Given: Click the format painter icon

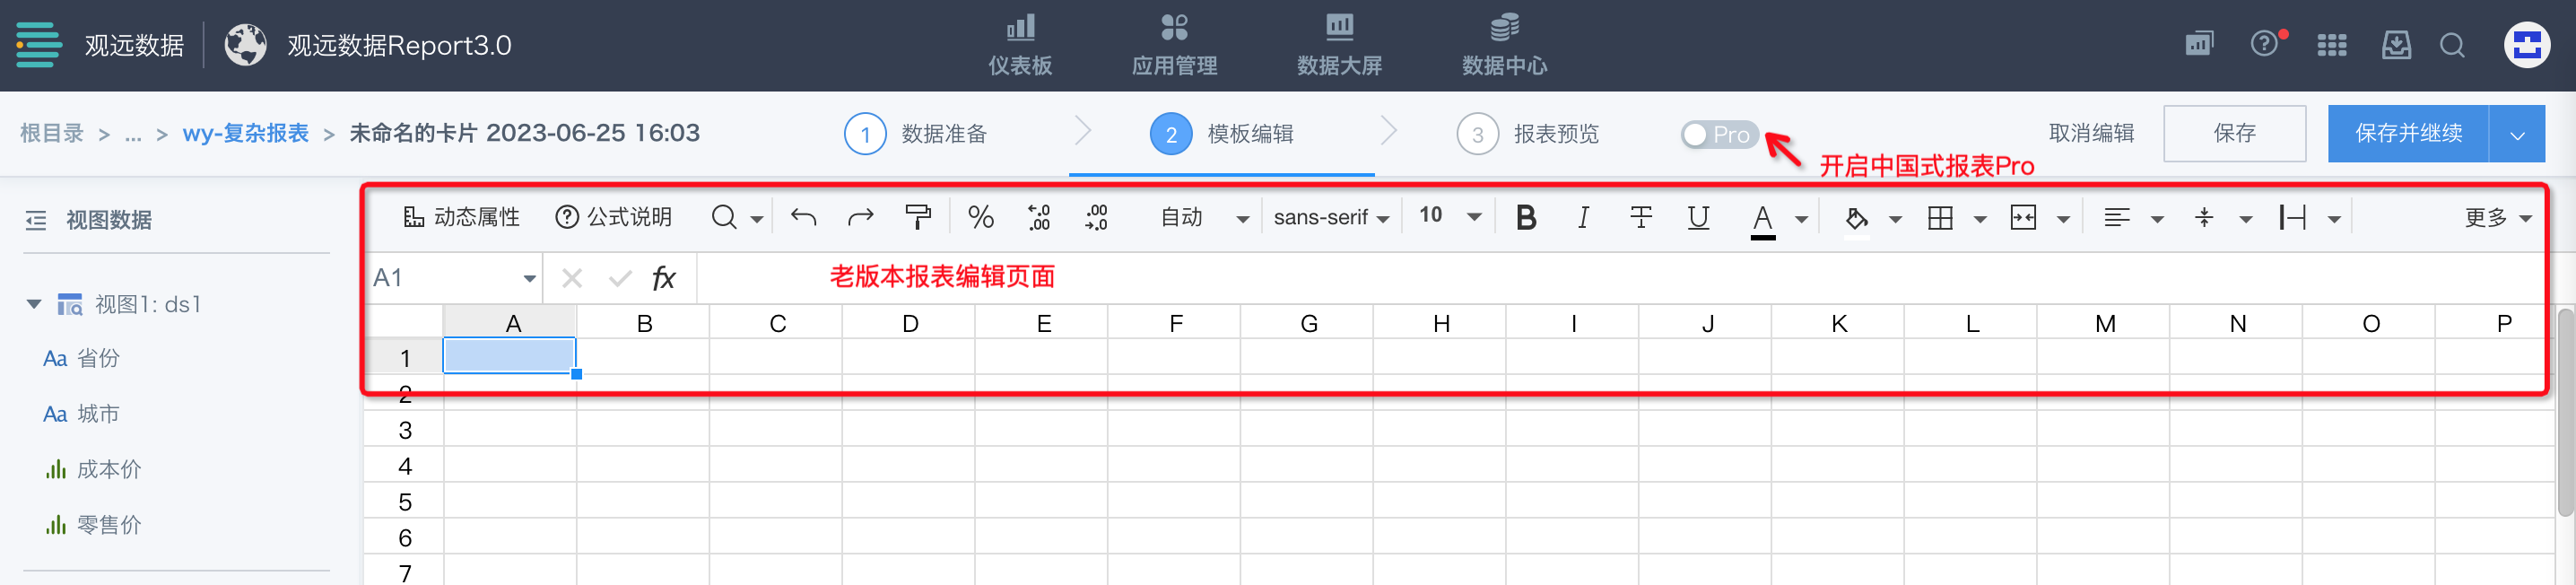Looking at the screenshot, I should point(917,217).
